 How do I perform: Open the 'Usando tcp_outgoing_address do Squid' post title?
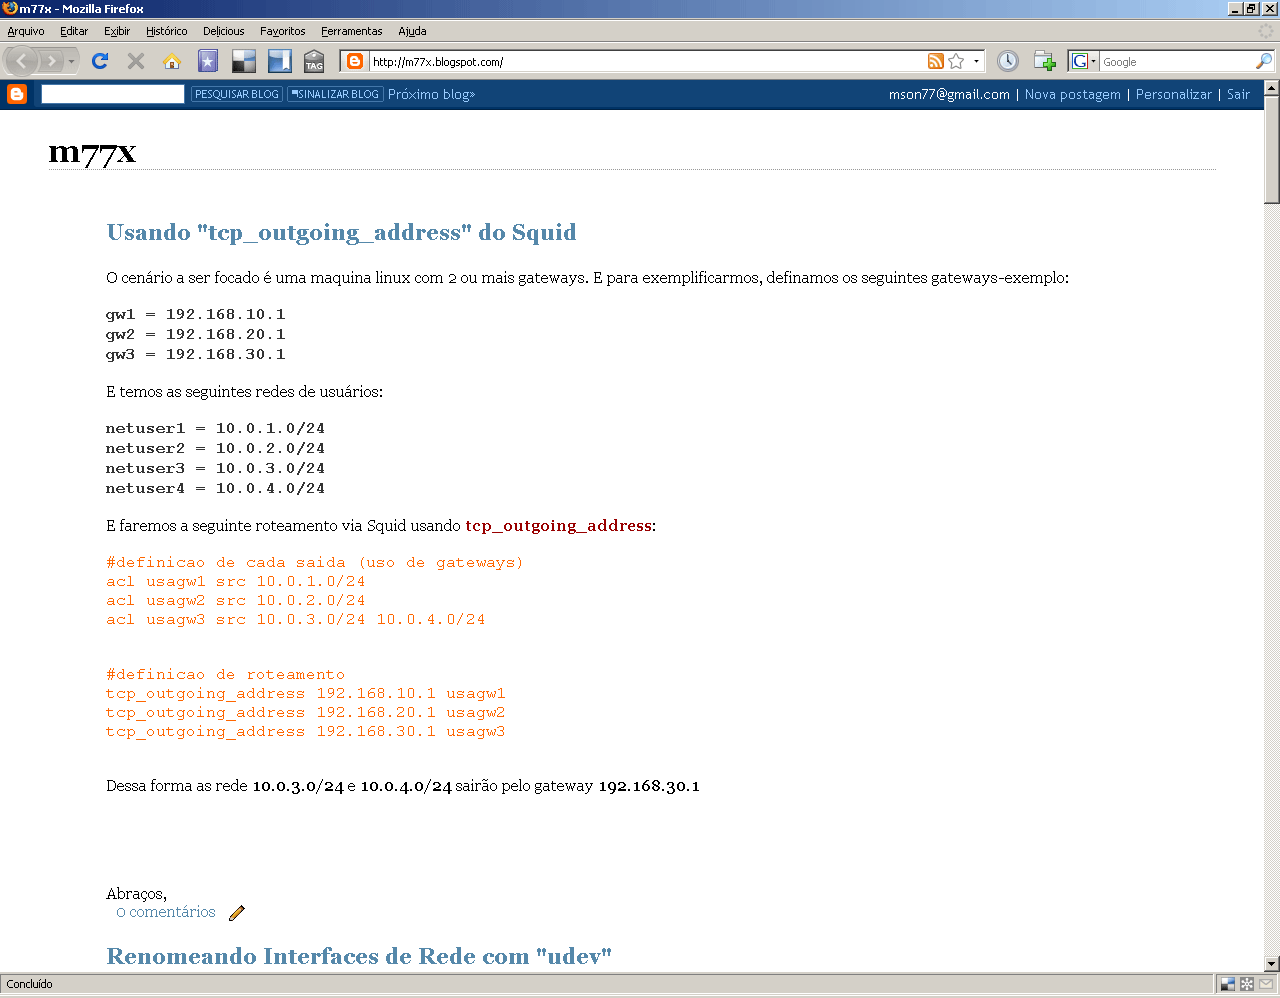(x=341, y=232)
